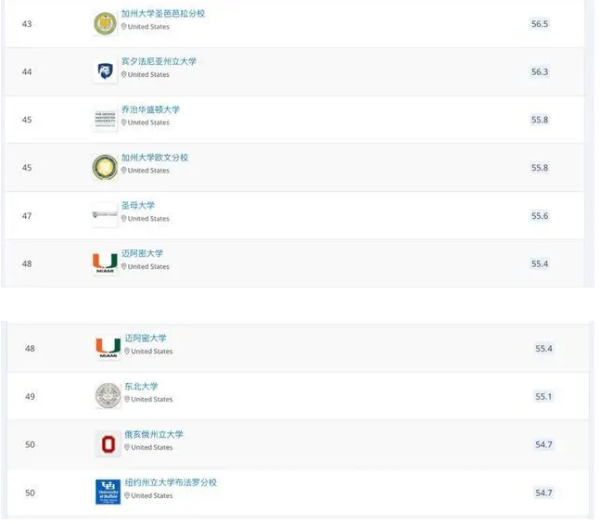Open 俄亥俄州立大学 university link
The width and height of the screenshot is (600, 524).
(154, 435)
